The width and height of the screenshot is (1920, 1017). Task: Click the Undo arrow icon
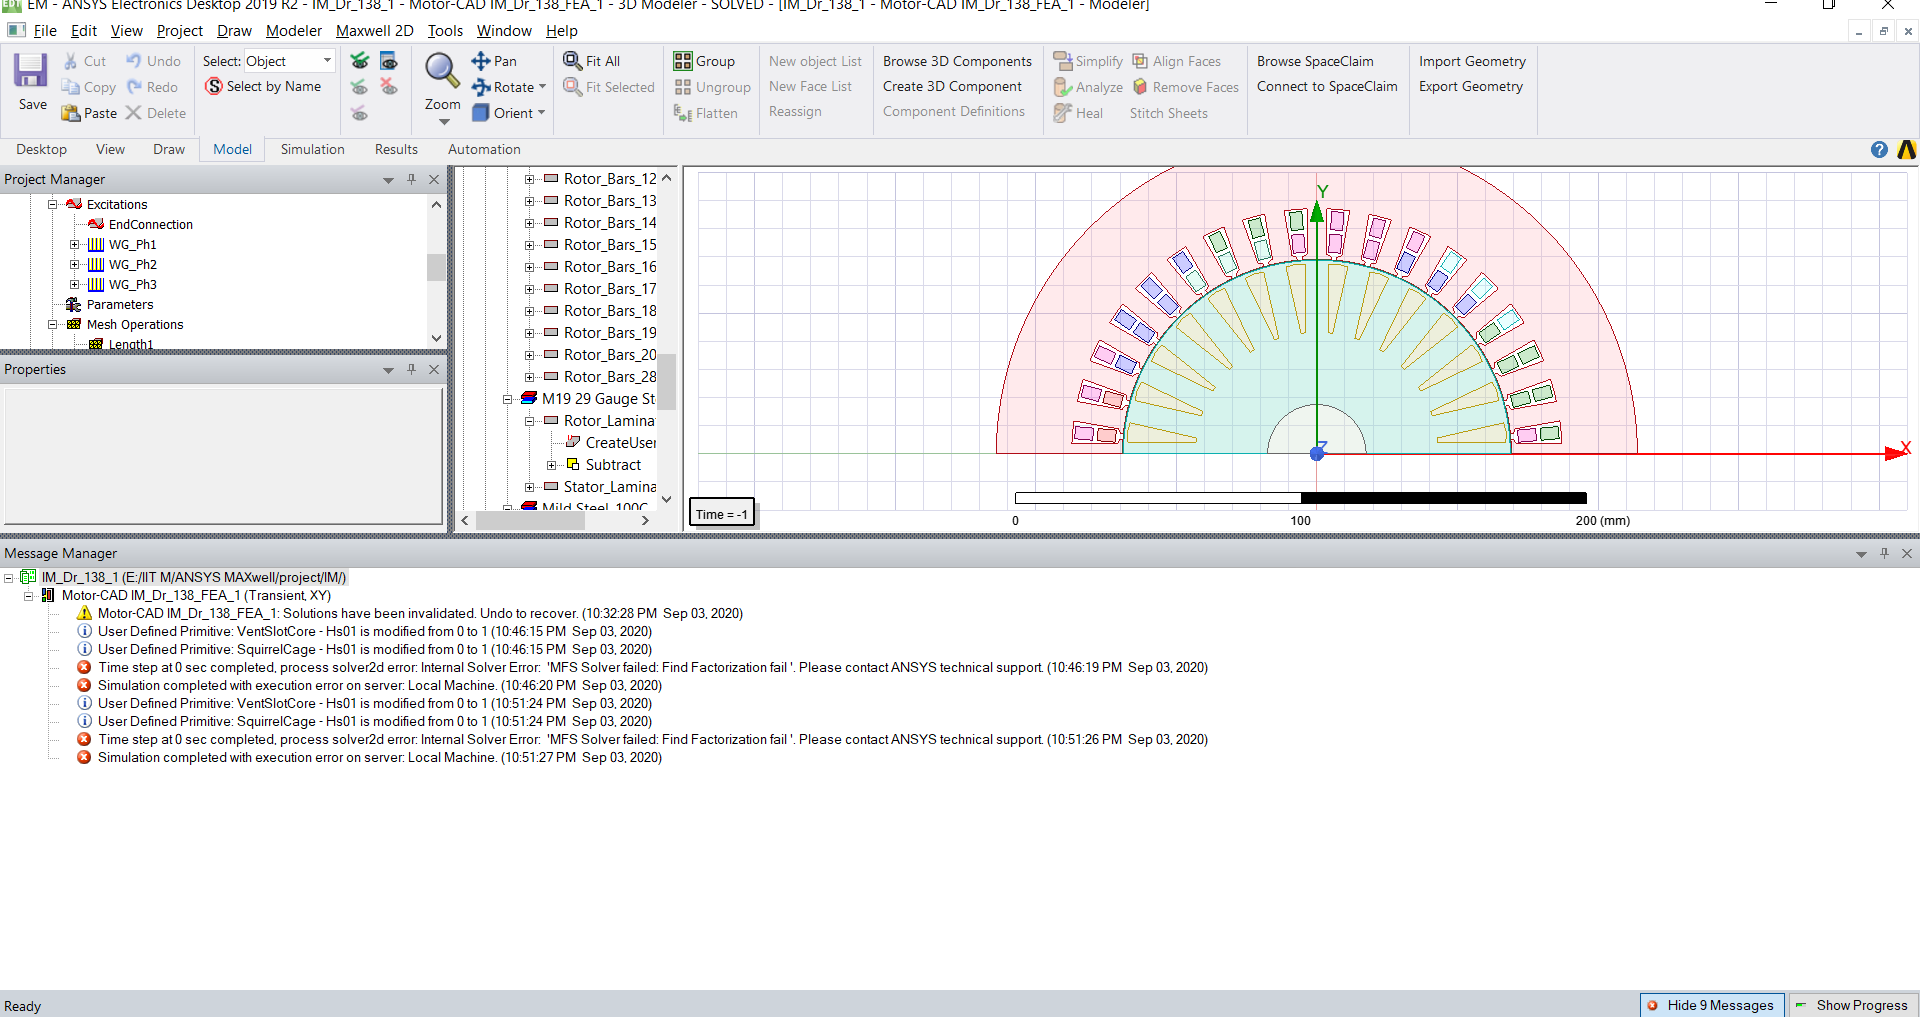coord(134,61)
